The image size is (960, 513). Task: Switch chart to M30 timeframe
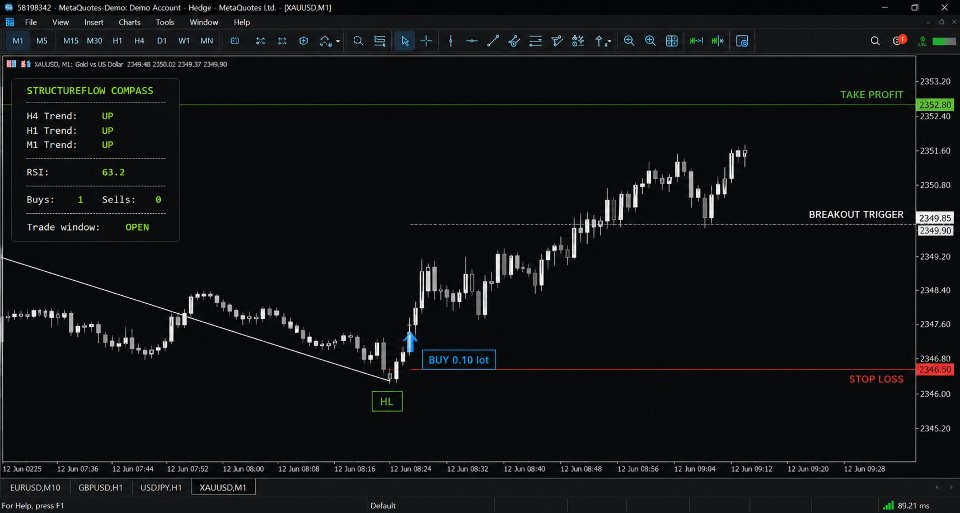pyautogui.click(x=94, y=41)
